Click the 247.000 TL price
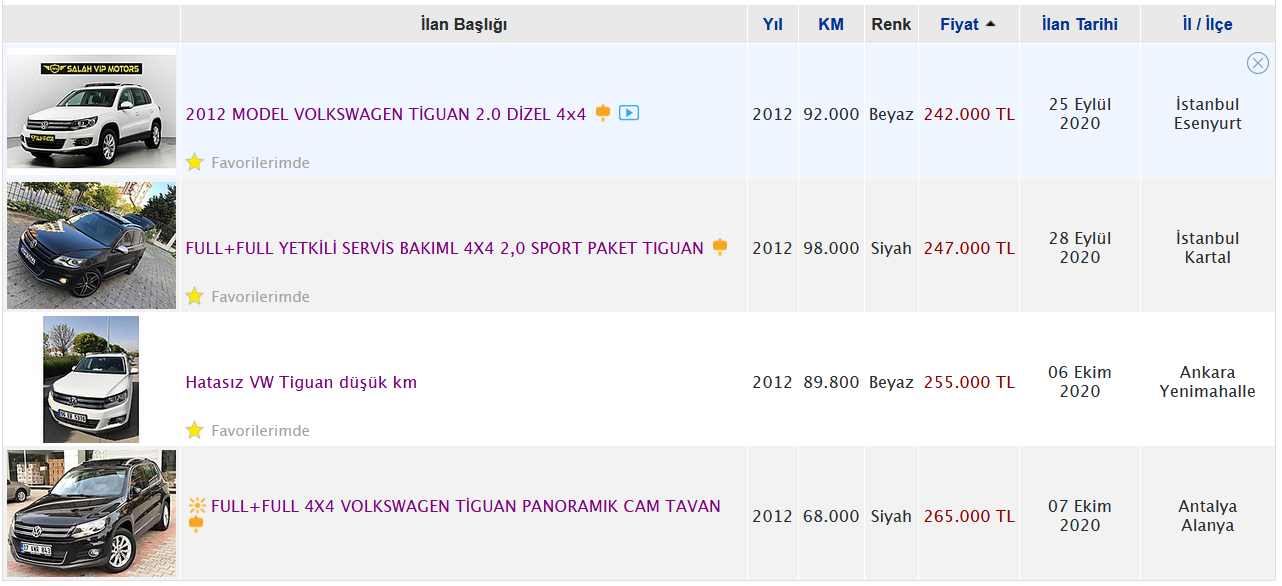 (969, 248)
